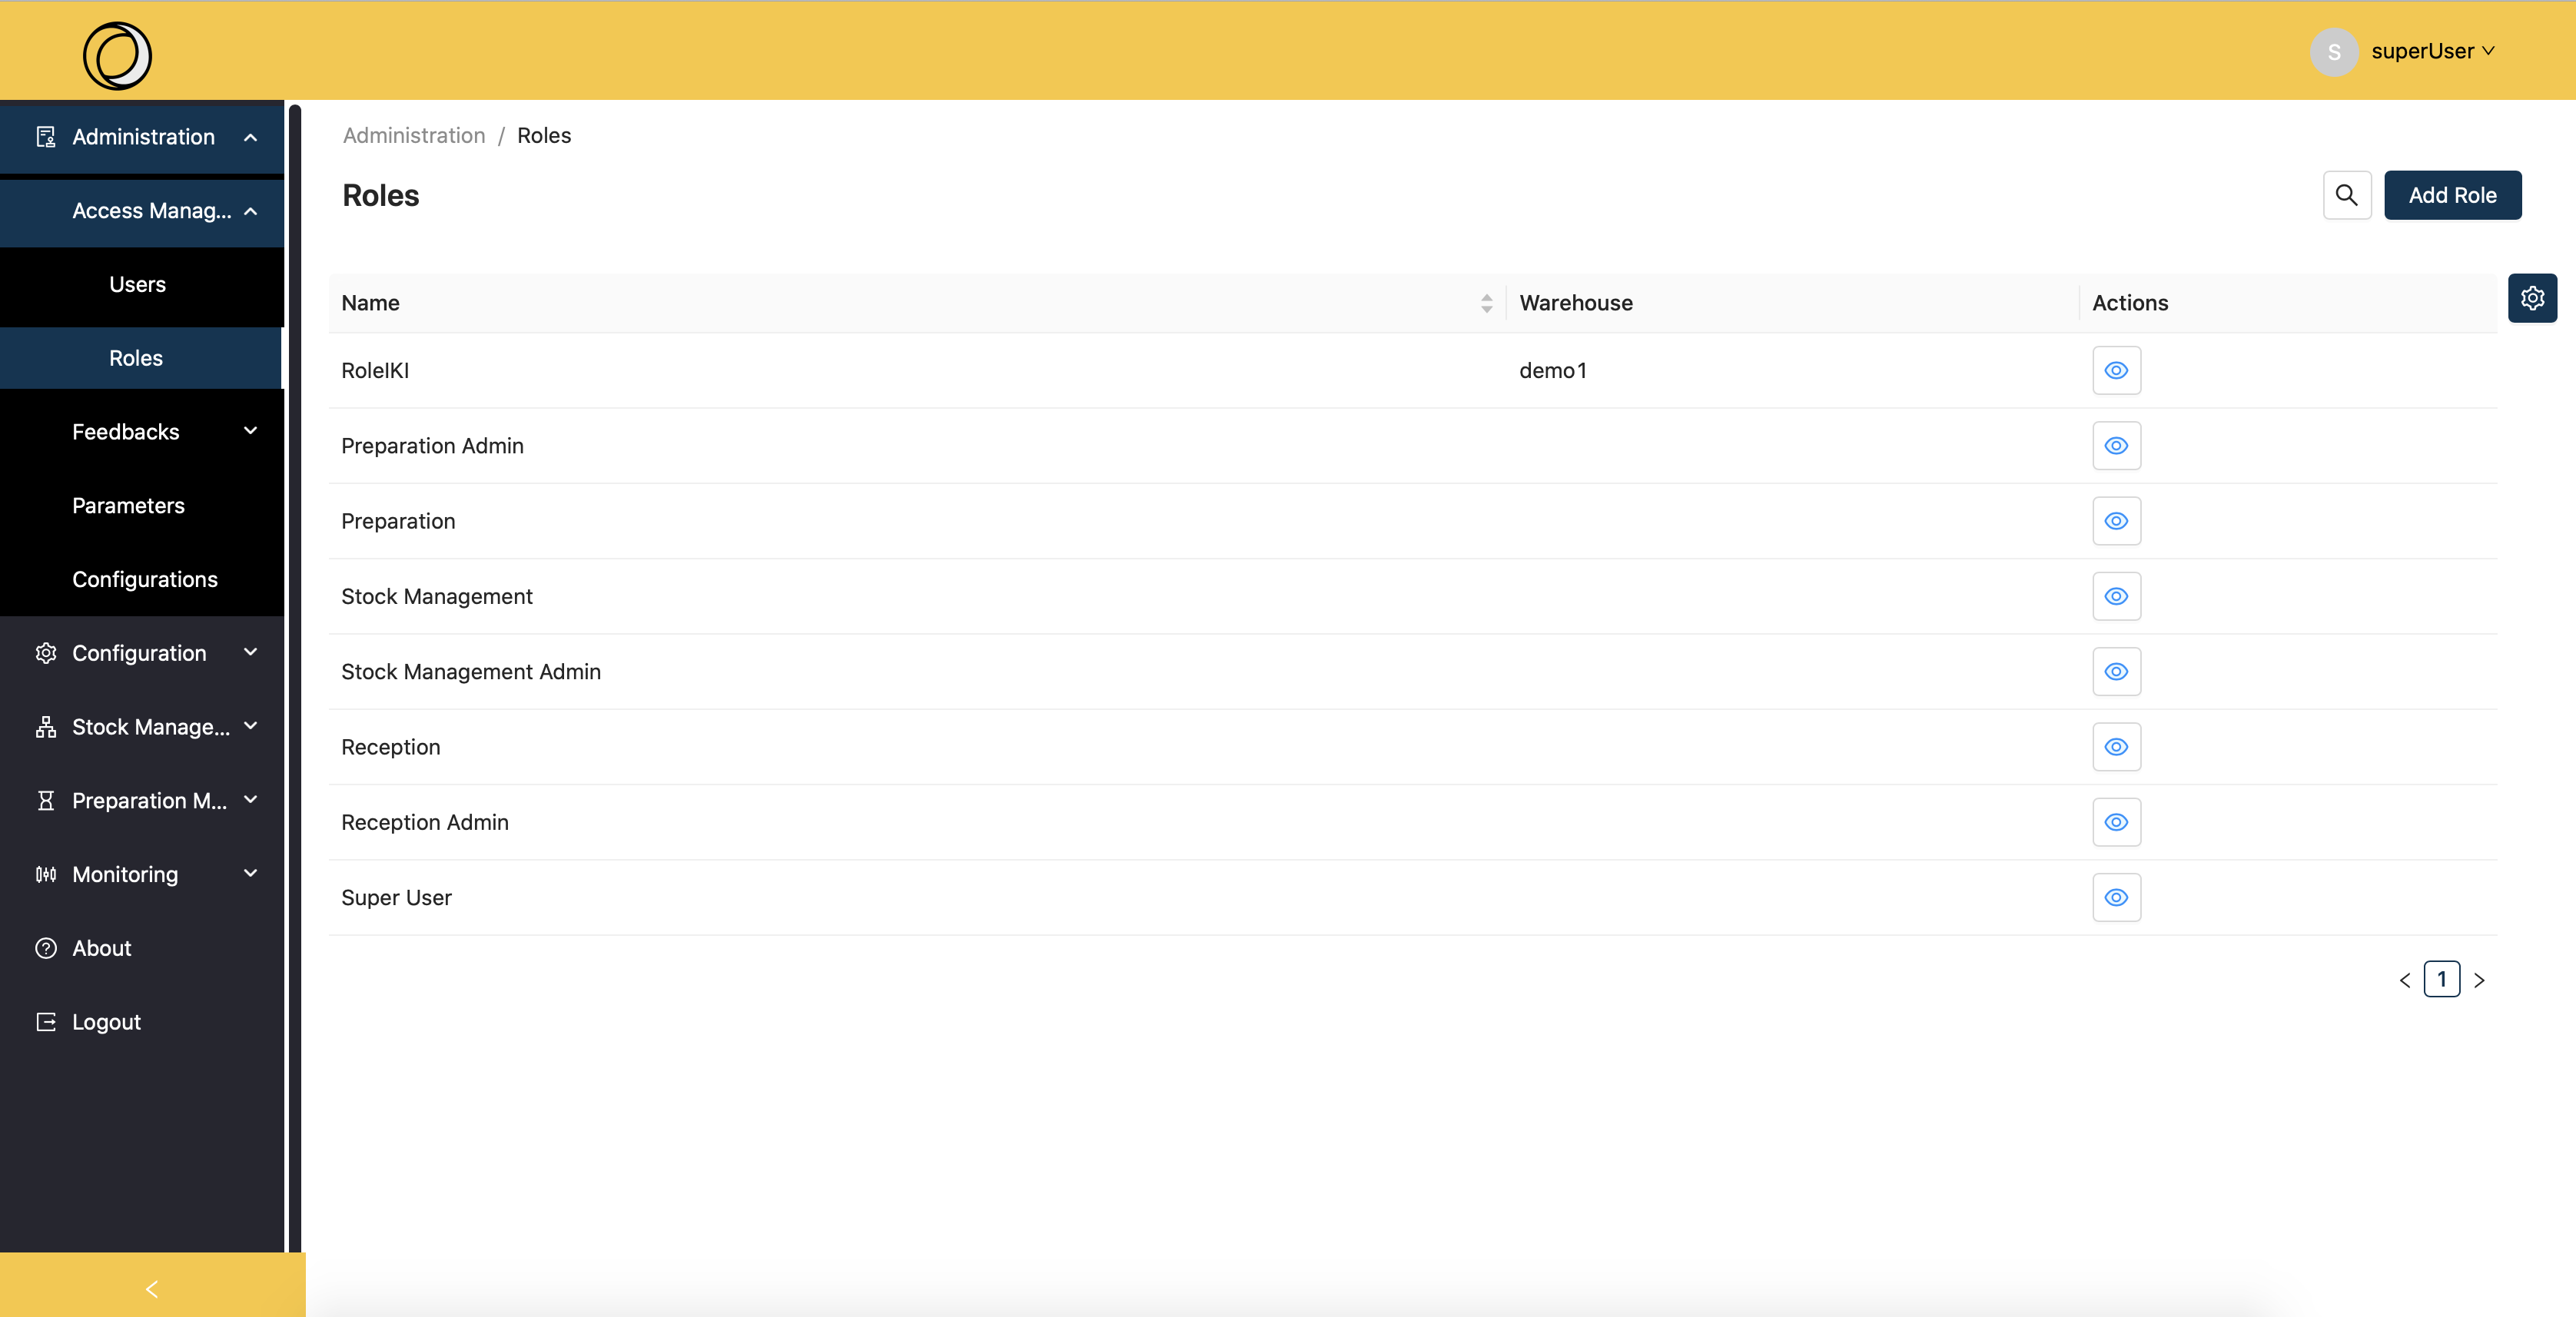2576x1317 pixels.
Task: View the Stock Management Admin role
Action: pyautogui.click(x=2116, y=672)
